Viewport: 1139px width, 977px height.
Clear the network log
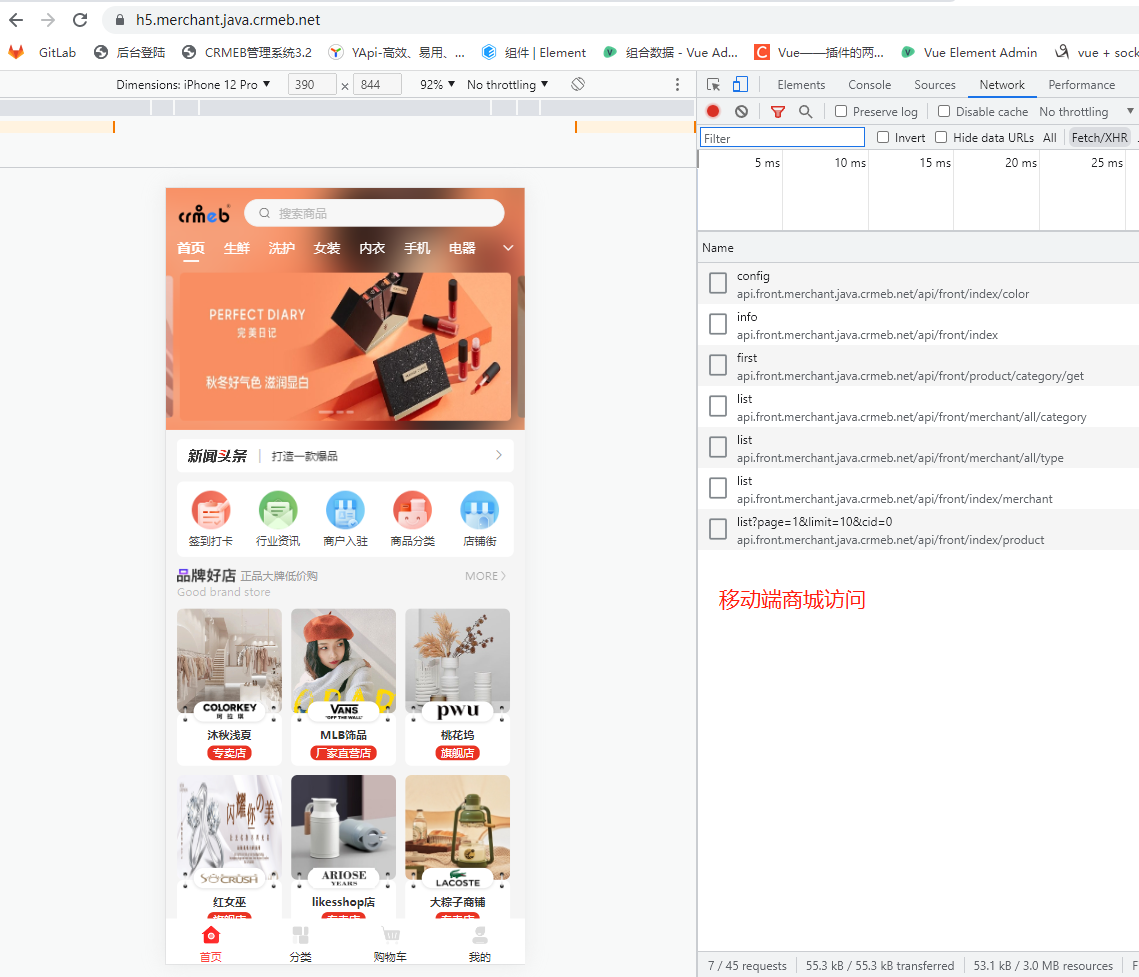pos(741,111)
